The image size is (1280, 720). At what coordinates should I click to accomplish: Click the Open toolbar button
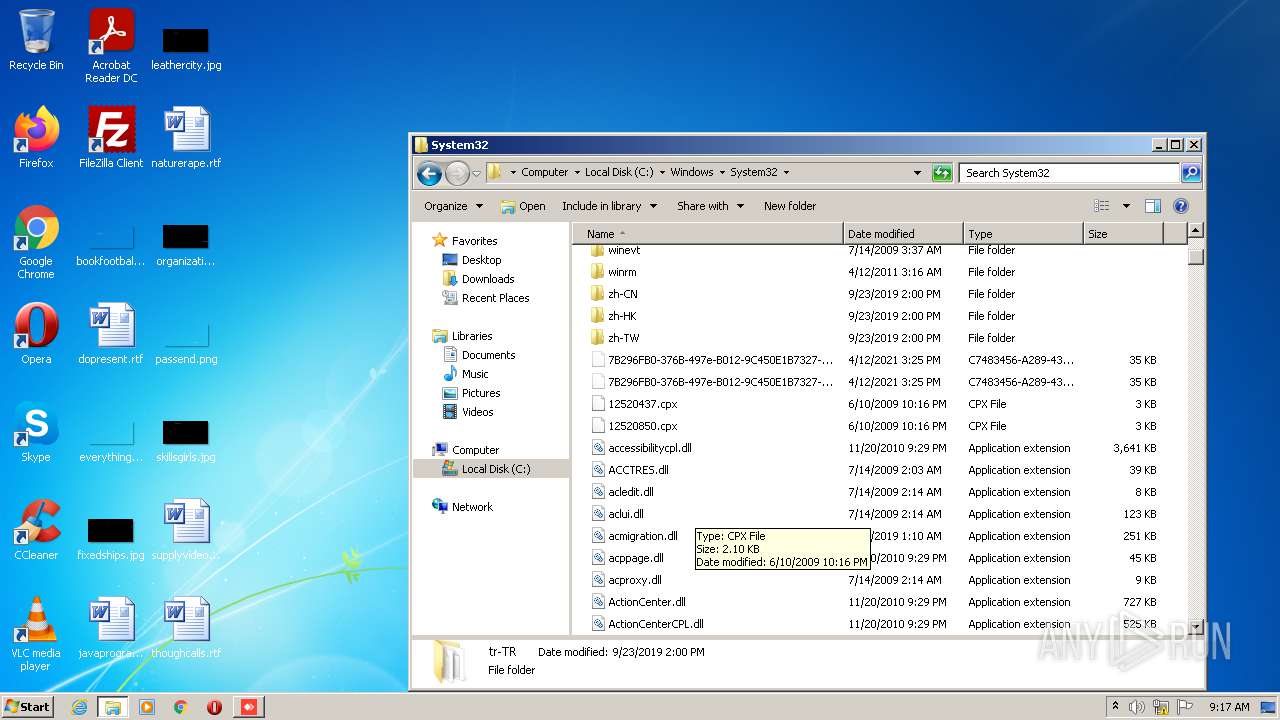523,206
